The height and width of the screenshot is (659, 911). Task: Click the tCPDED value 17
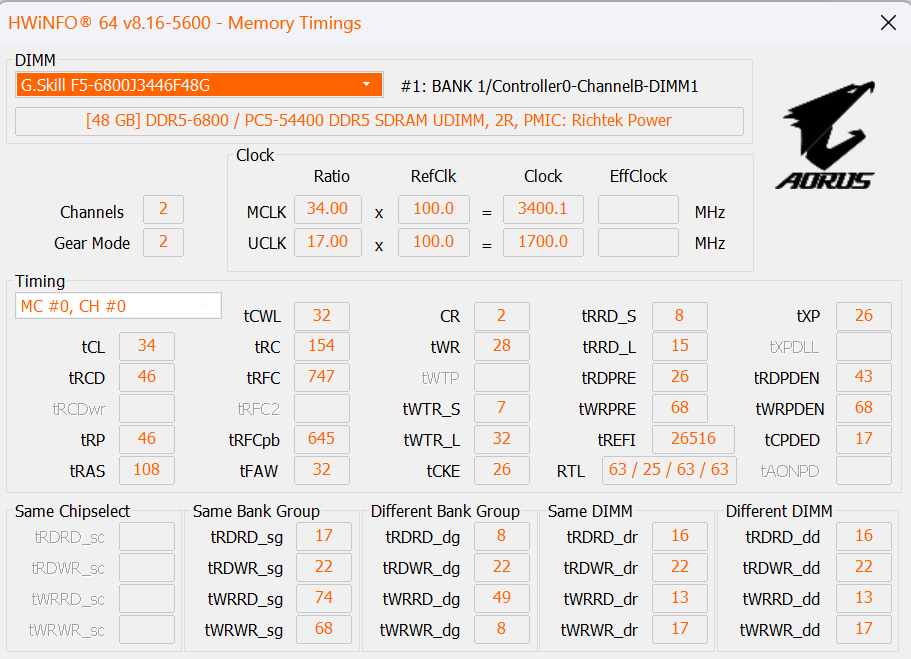tap(864, 439)
